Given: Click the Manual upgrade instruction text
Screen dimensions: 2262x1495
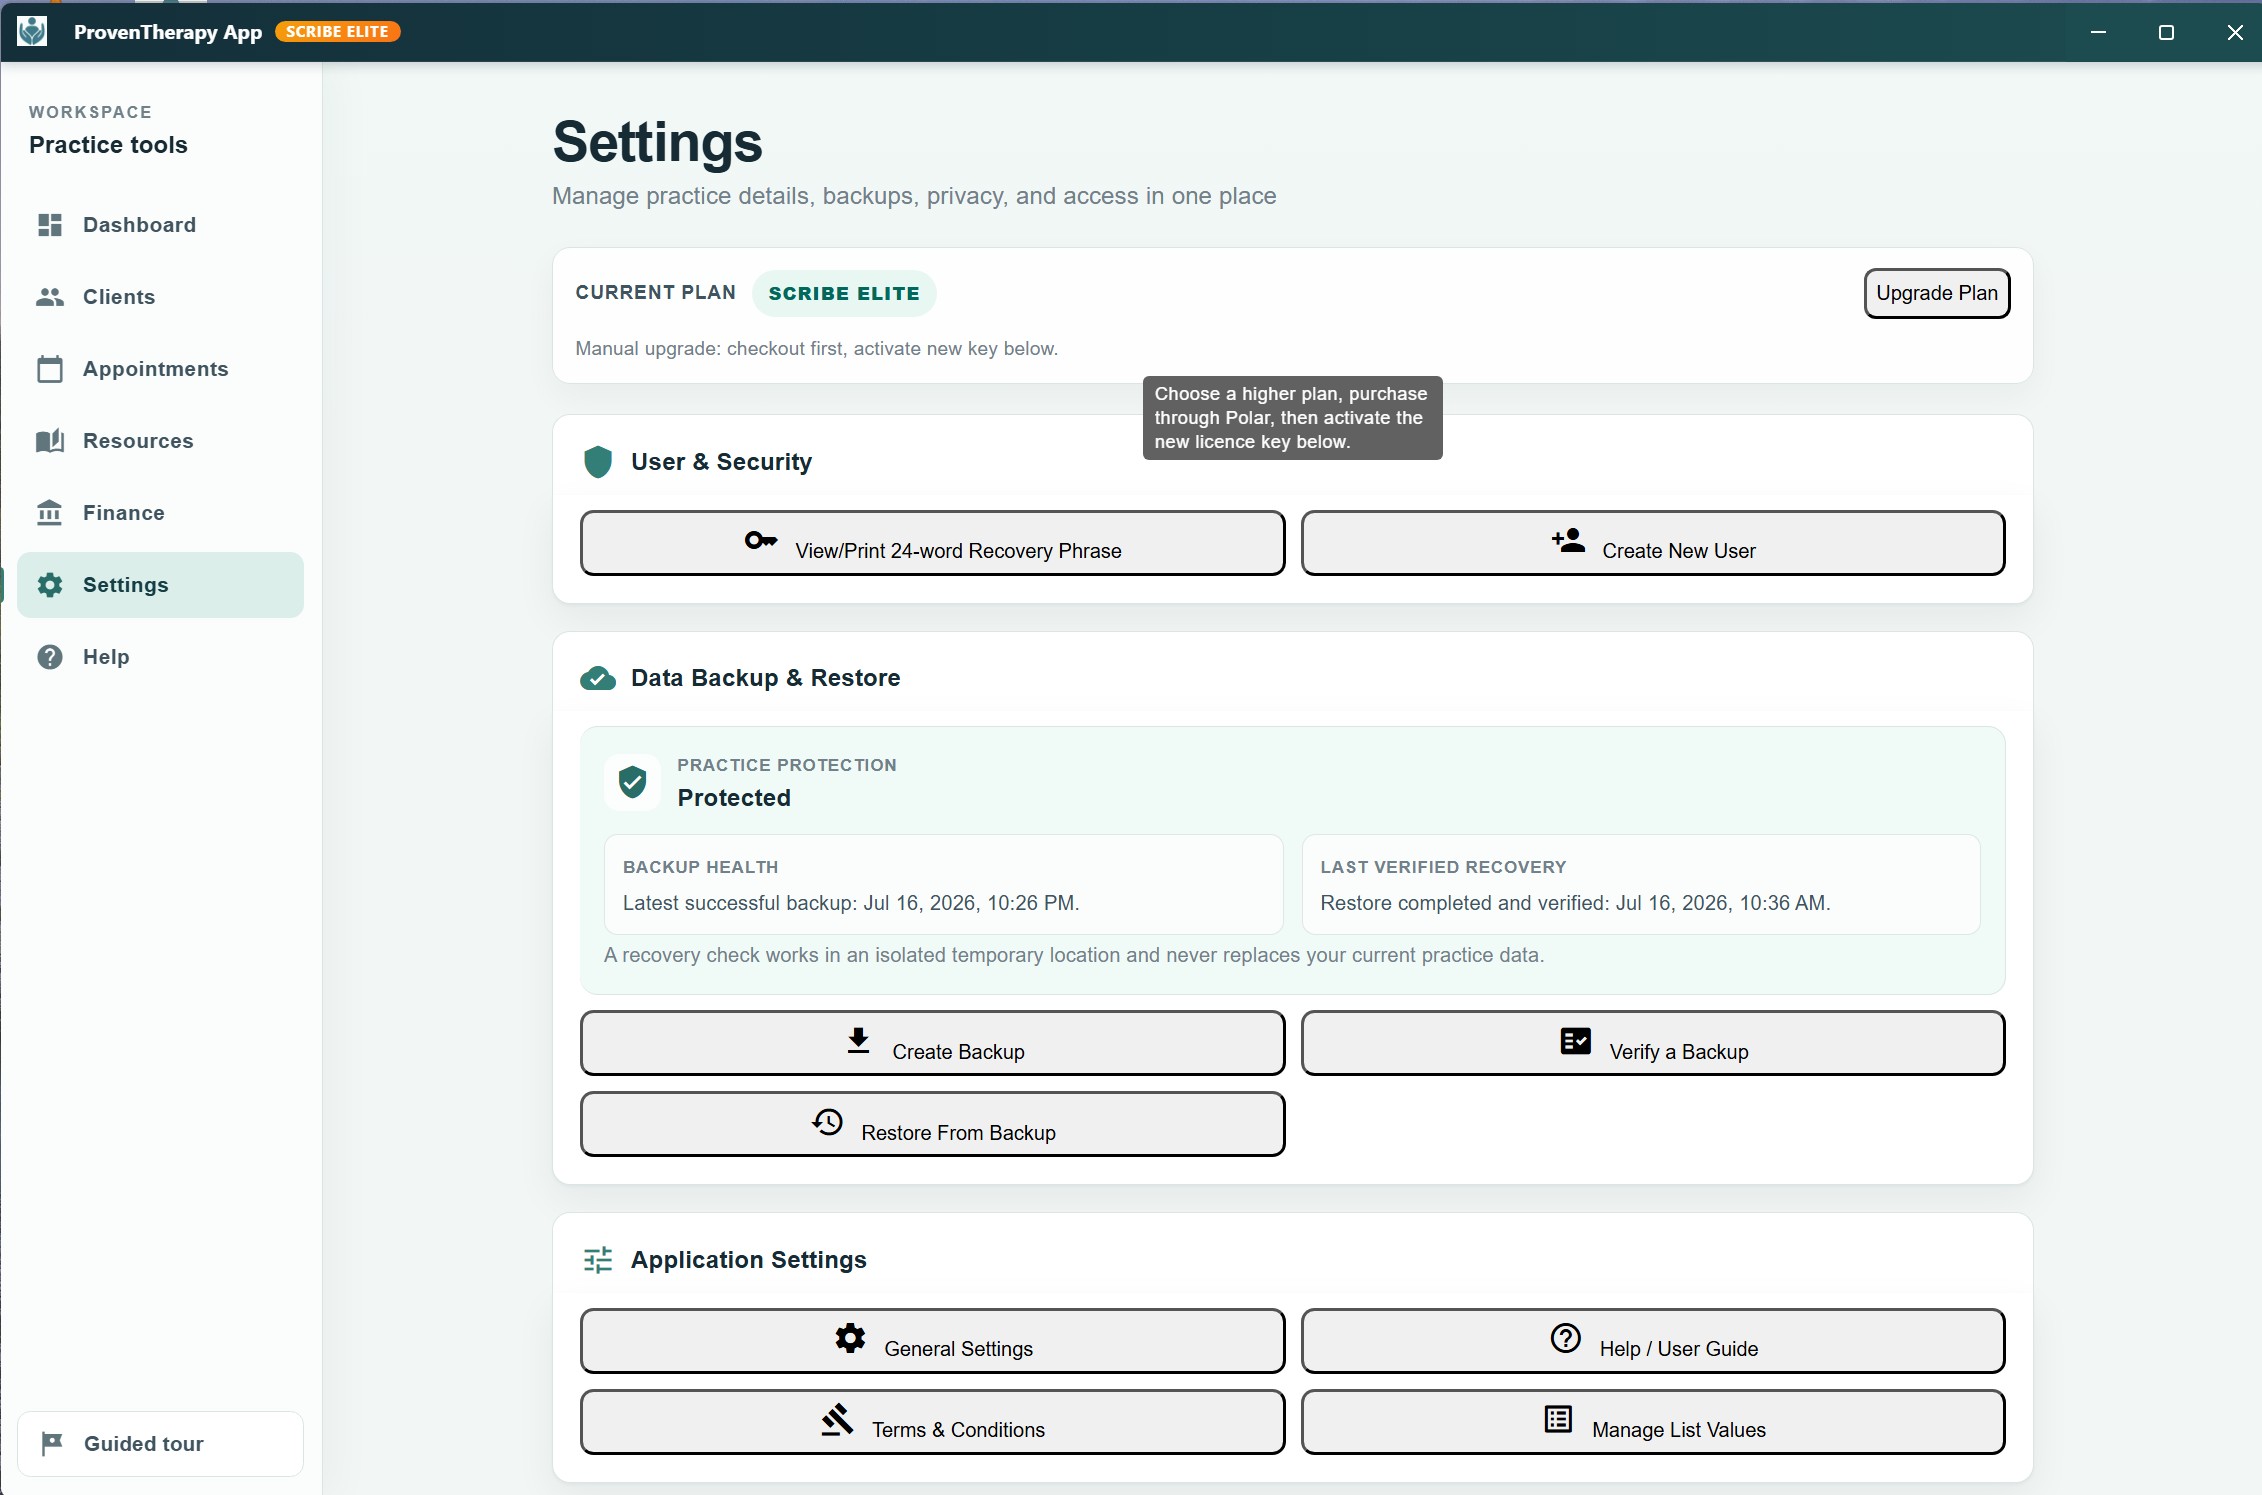Looking at the screenshot, I should click(816, 349).
